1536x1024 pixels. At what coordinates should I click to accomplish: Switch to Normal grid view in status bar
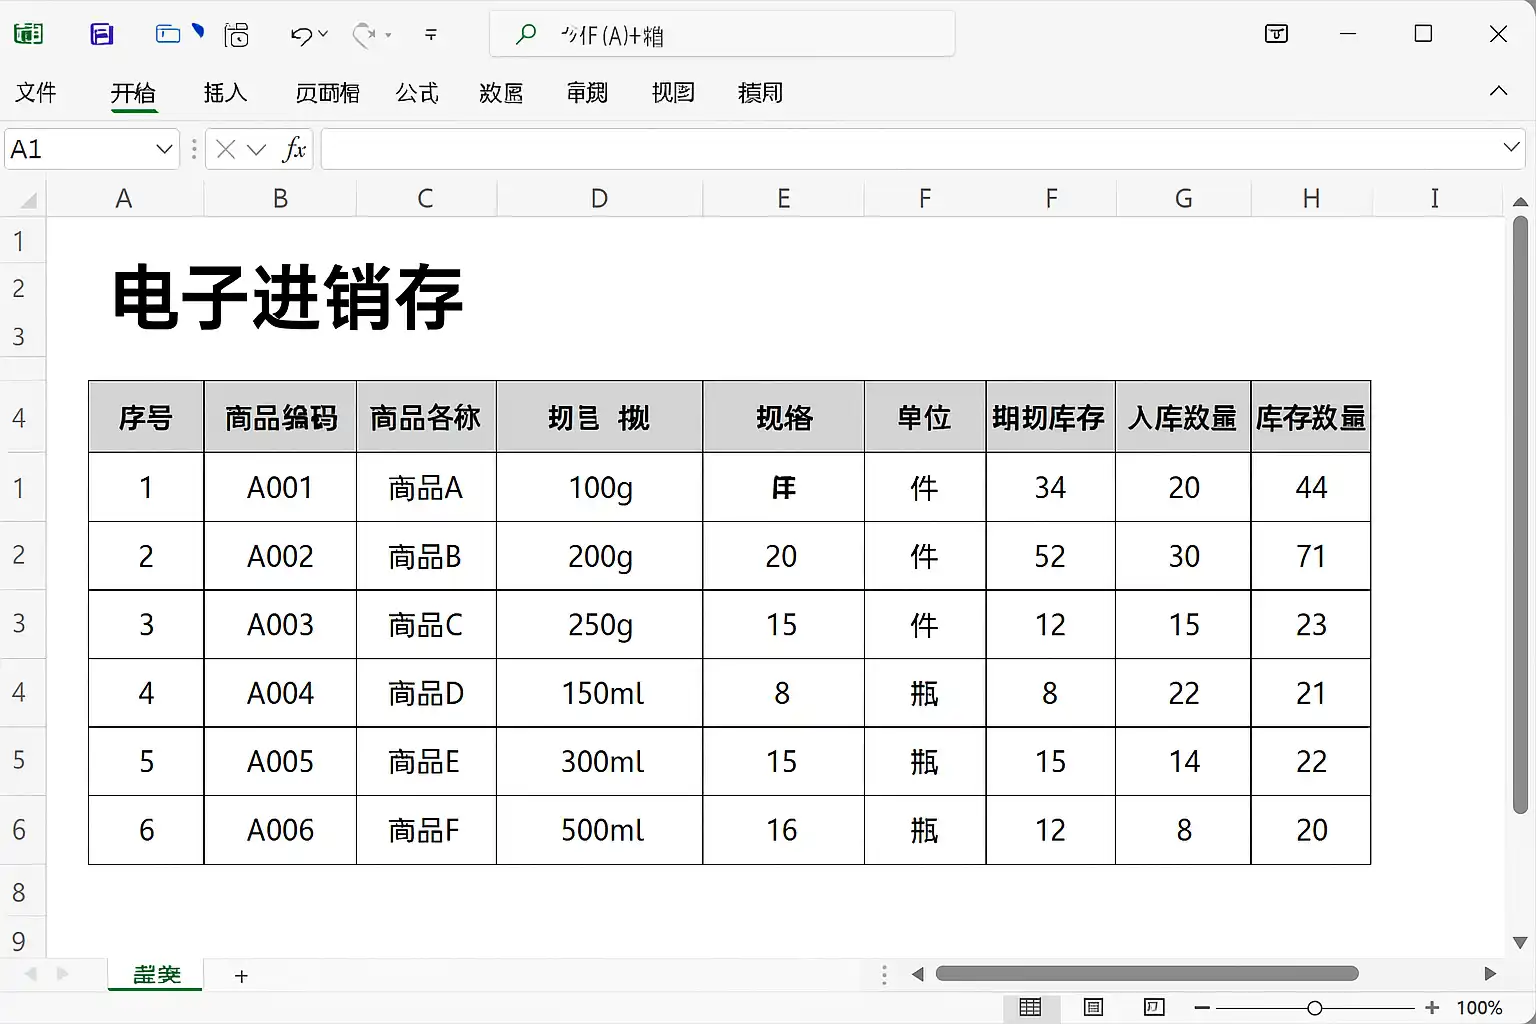pyautogui.click(x=1030, y=1007)
